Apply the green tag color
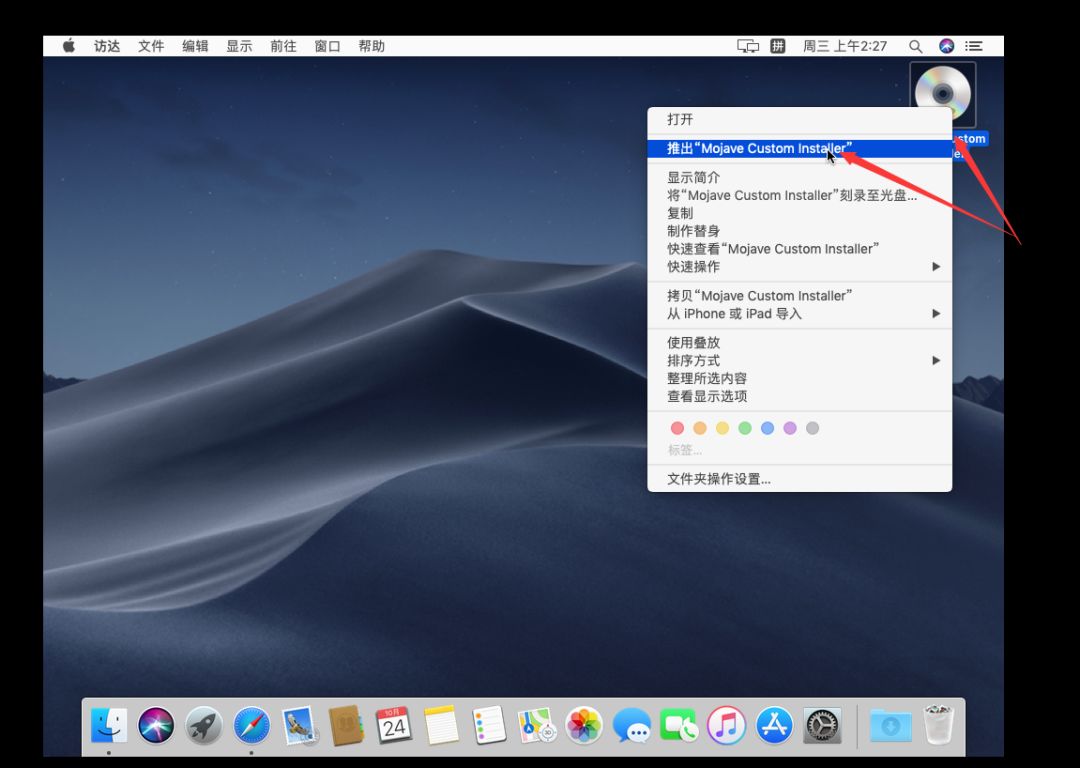The height and width of the screenshot is (768, 1080). click(x=745, y=428)
